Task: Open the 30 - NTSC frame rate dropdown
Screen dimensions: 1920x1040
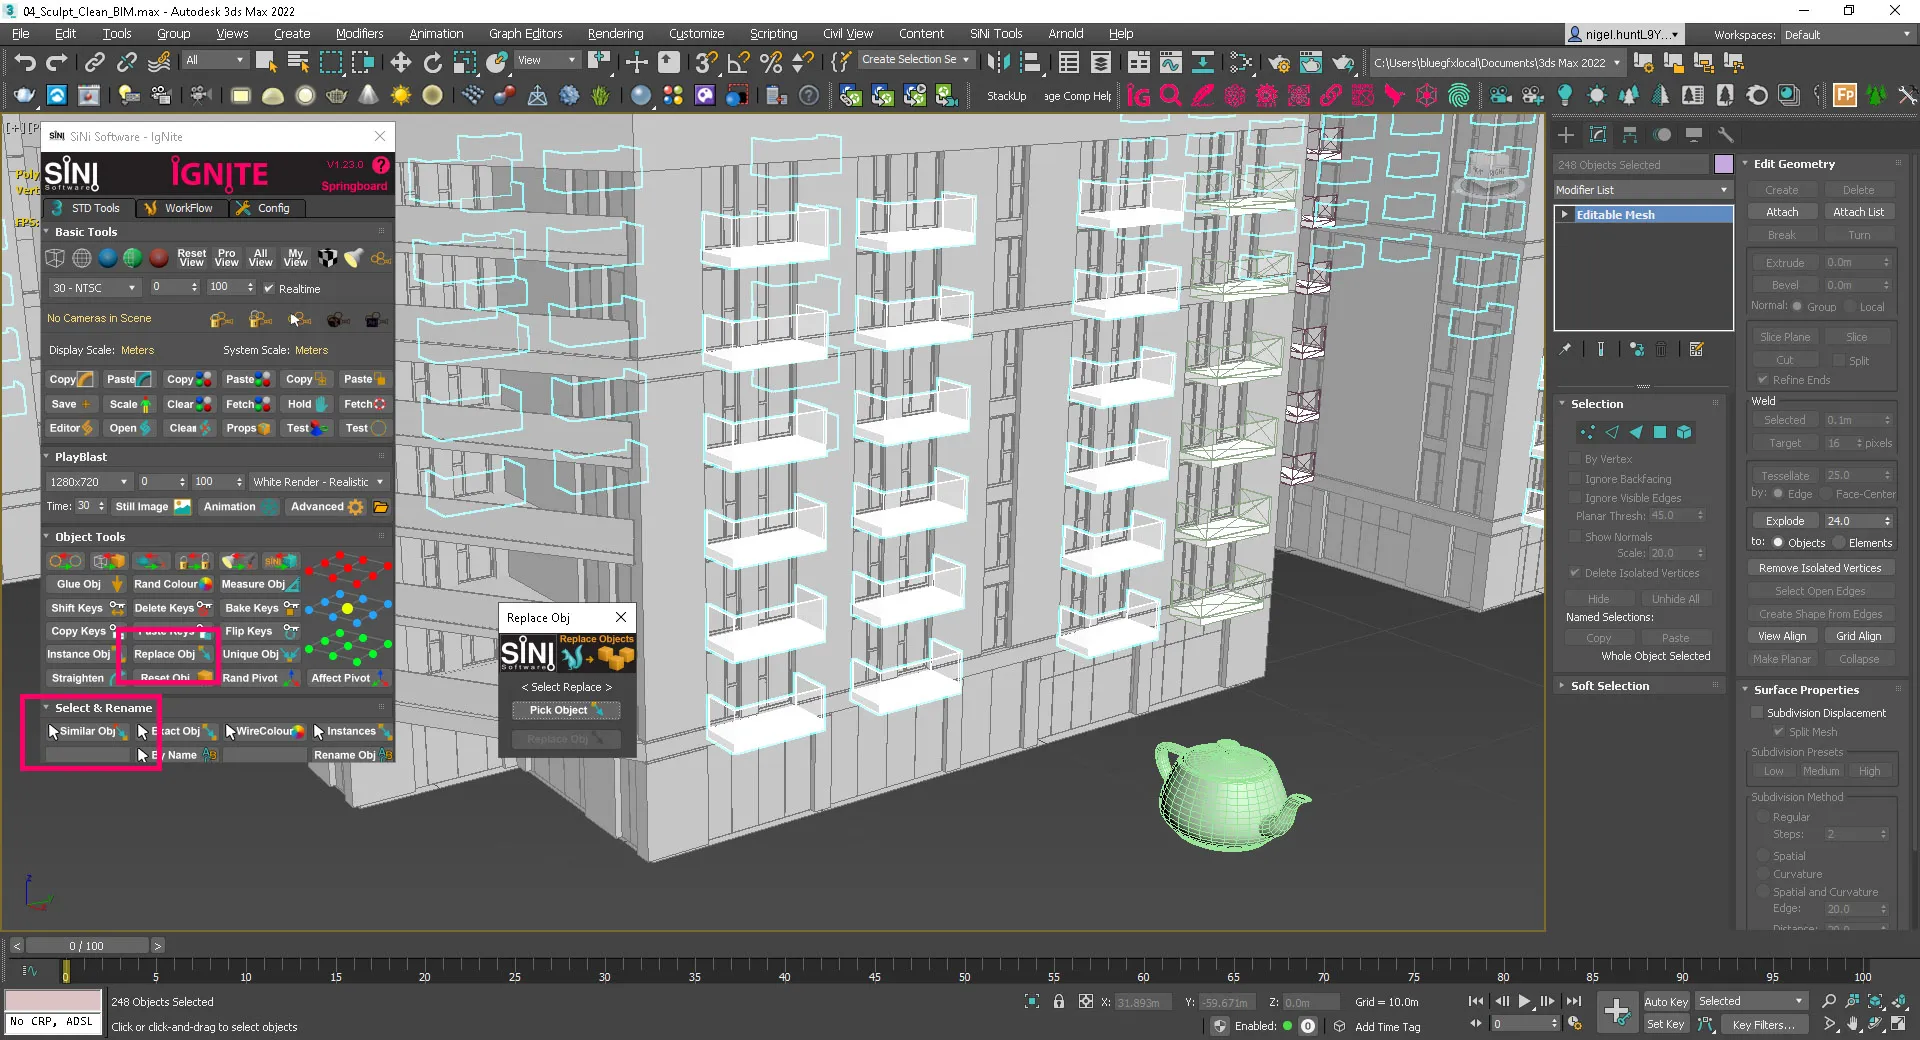Action: coord(94,288)
